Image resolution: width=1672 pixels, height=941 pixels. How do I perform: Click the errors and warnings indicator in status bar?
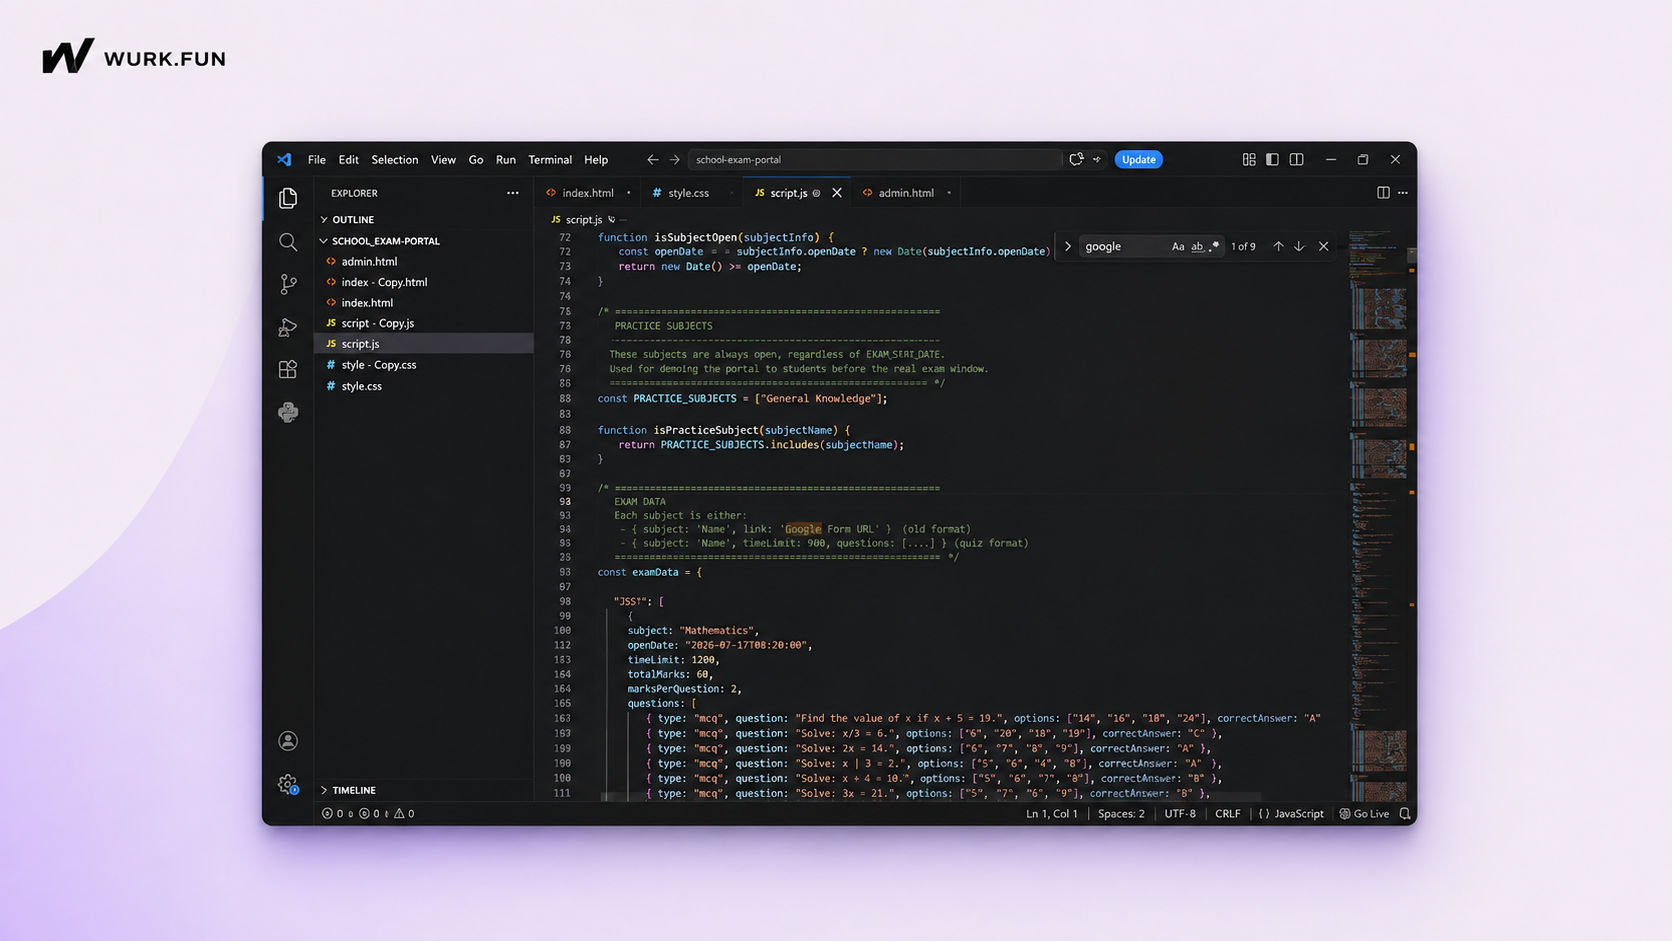368,814
